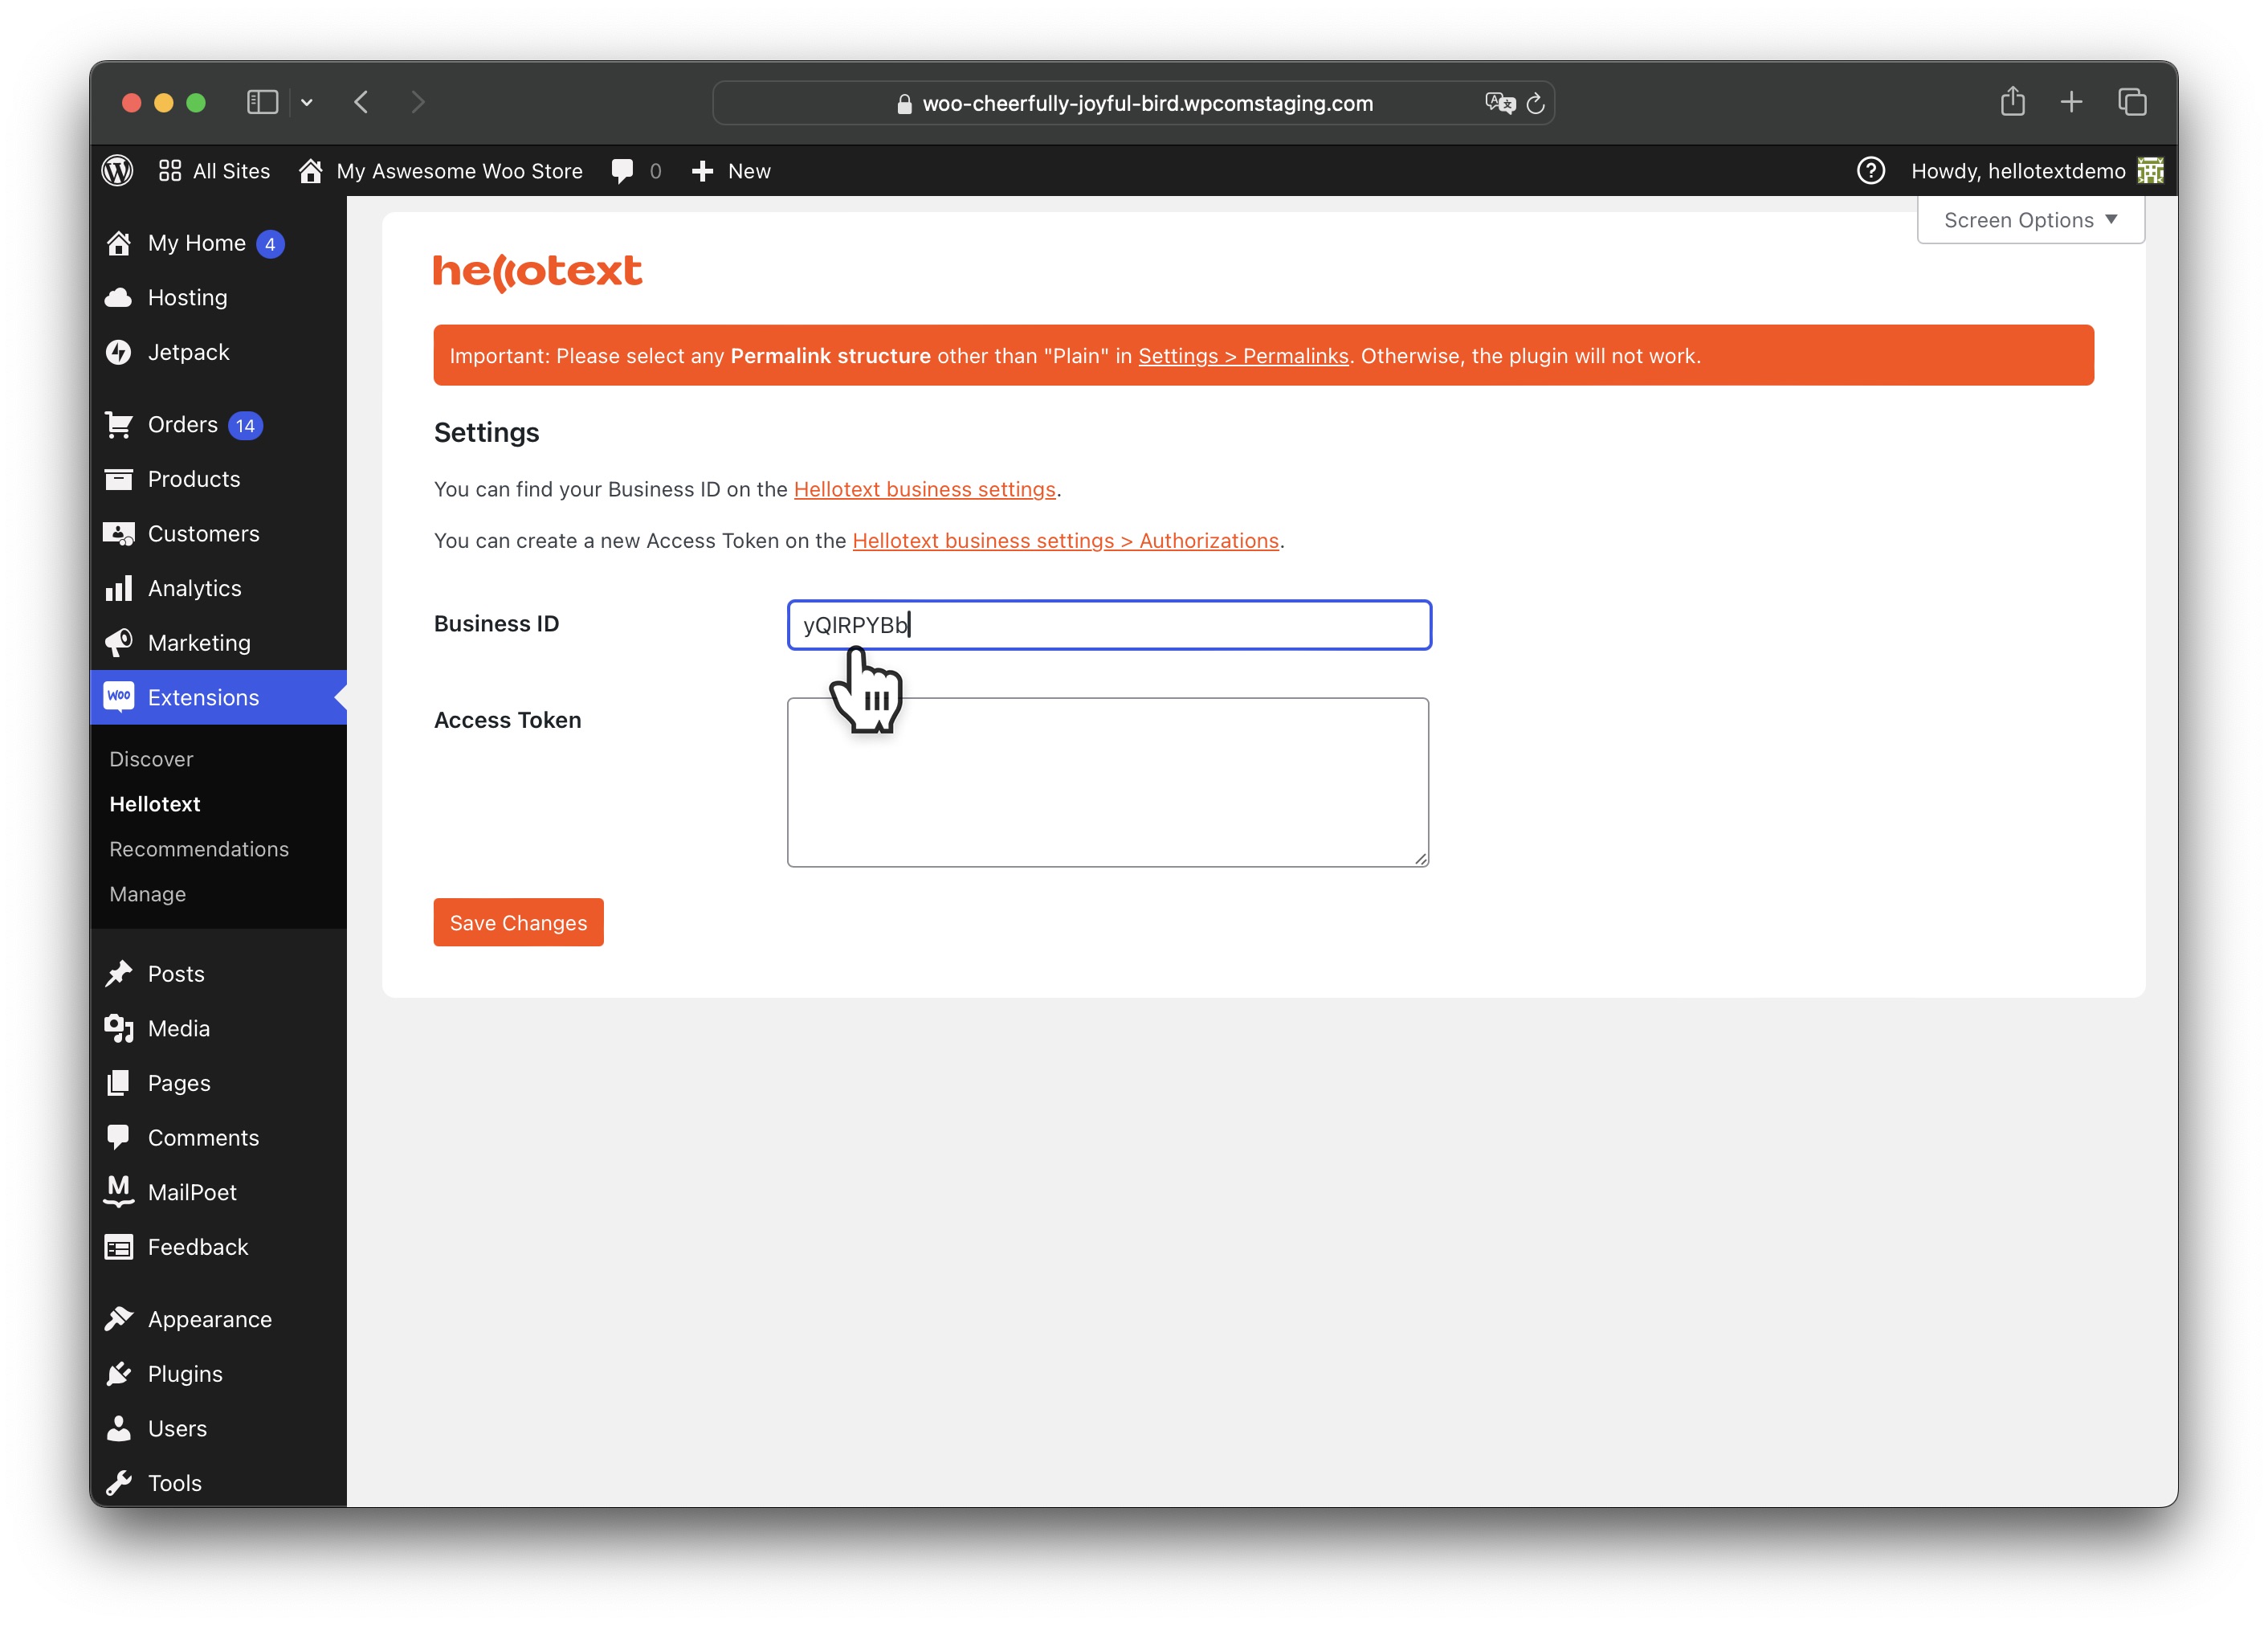Open the Hellotext business settings link
2268x1626 pixels.
(924, 489)
